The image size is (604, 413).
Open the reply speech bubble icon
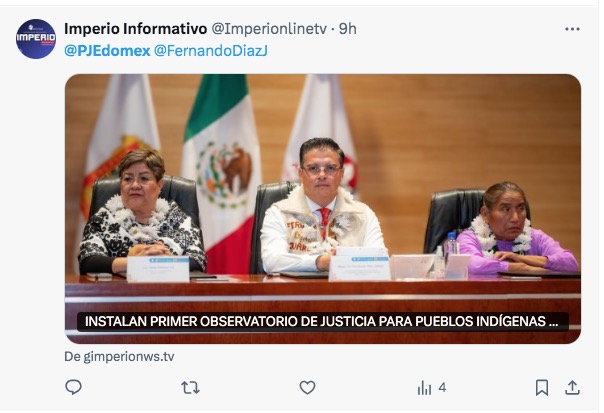point(73,387)
